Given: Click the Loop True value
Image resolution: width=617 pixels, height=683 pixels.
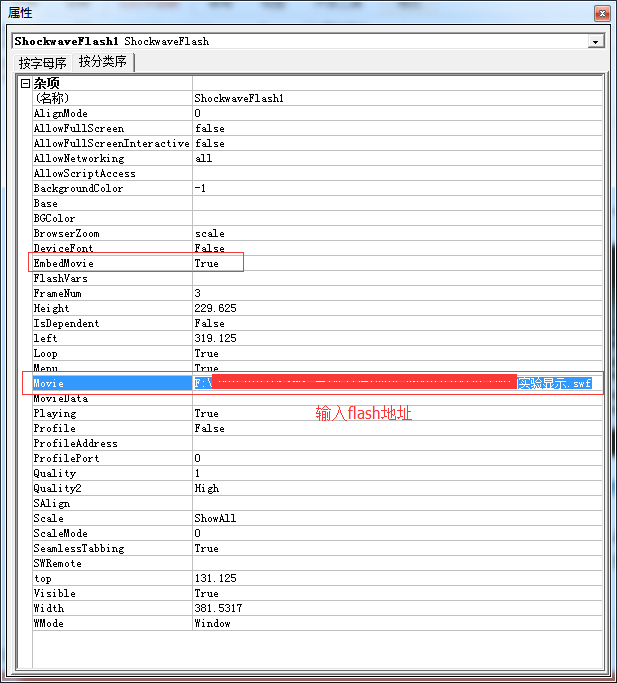Looking at the screenshot, I should [397, 353].
